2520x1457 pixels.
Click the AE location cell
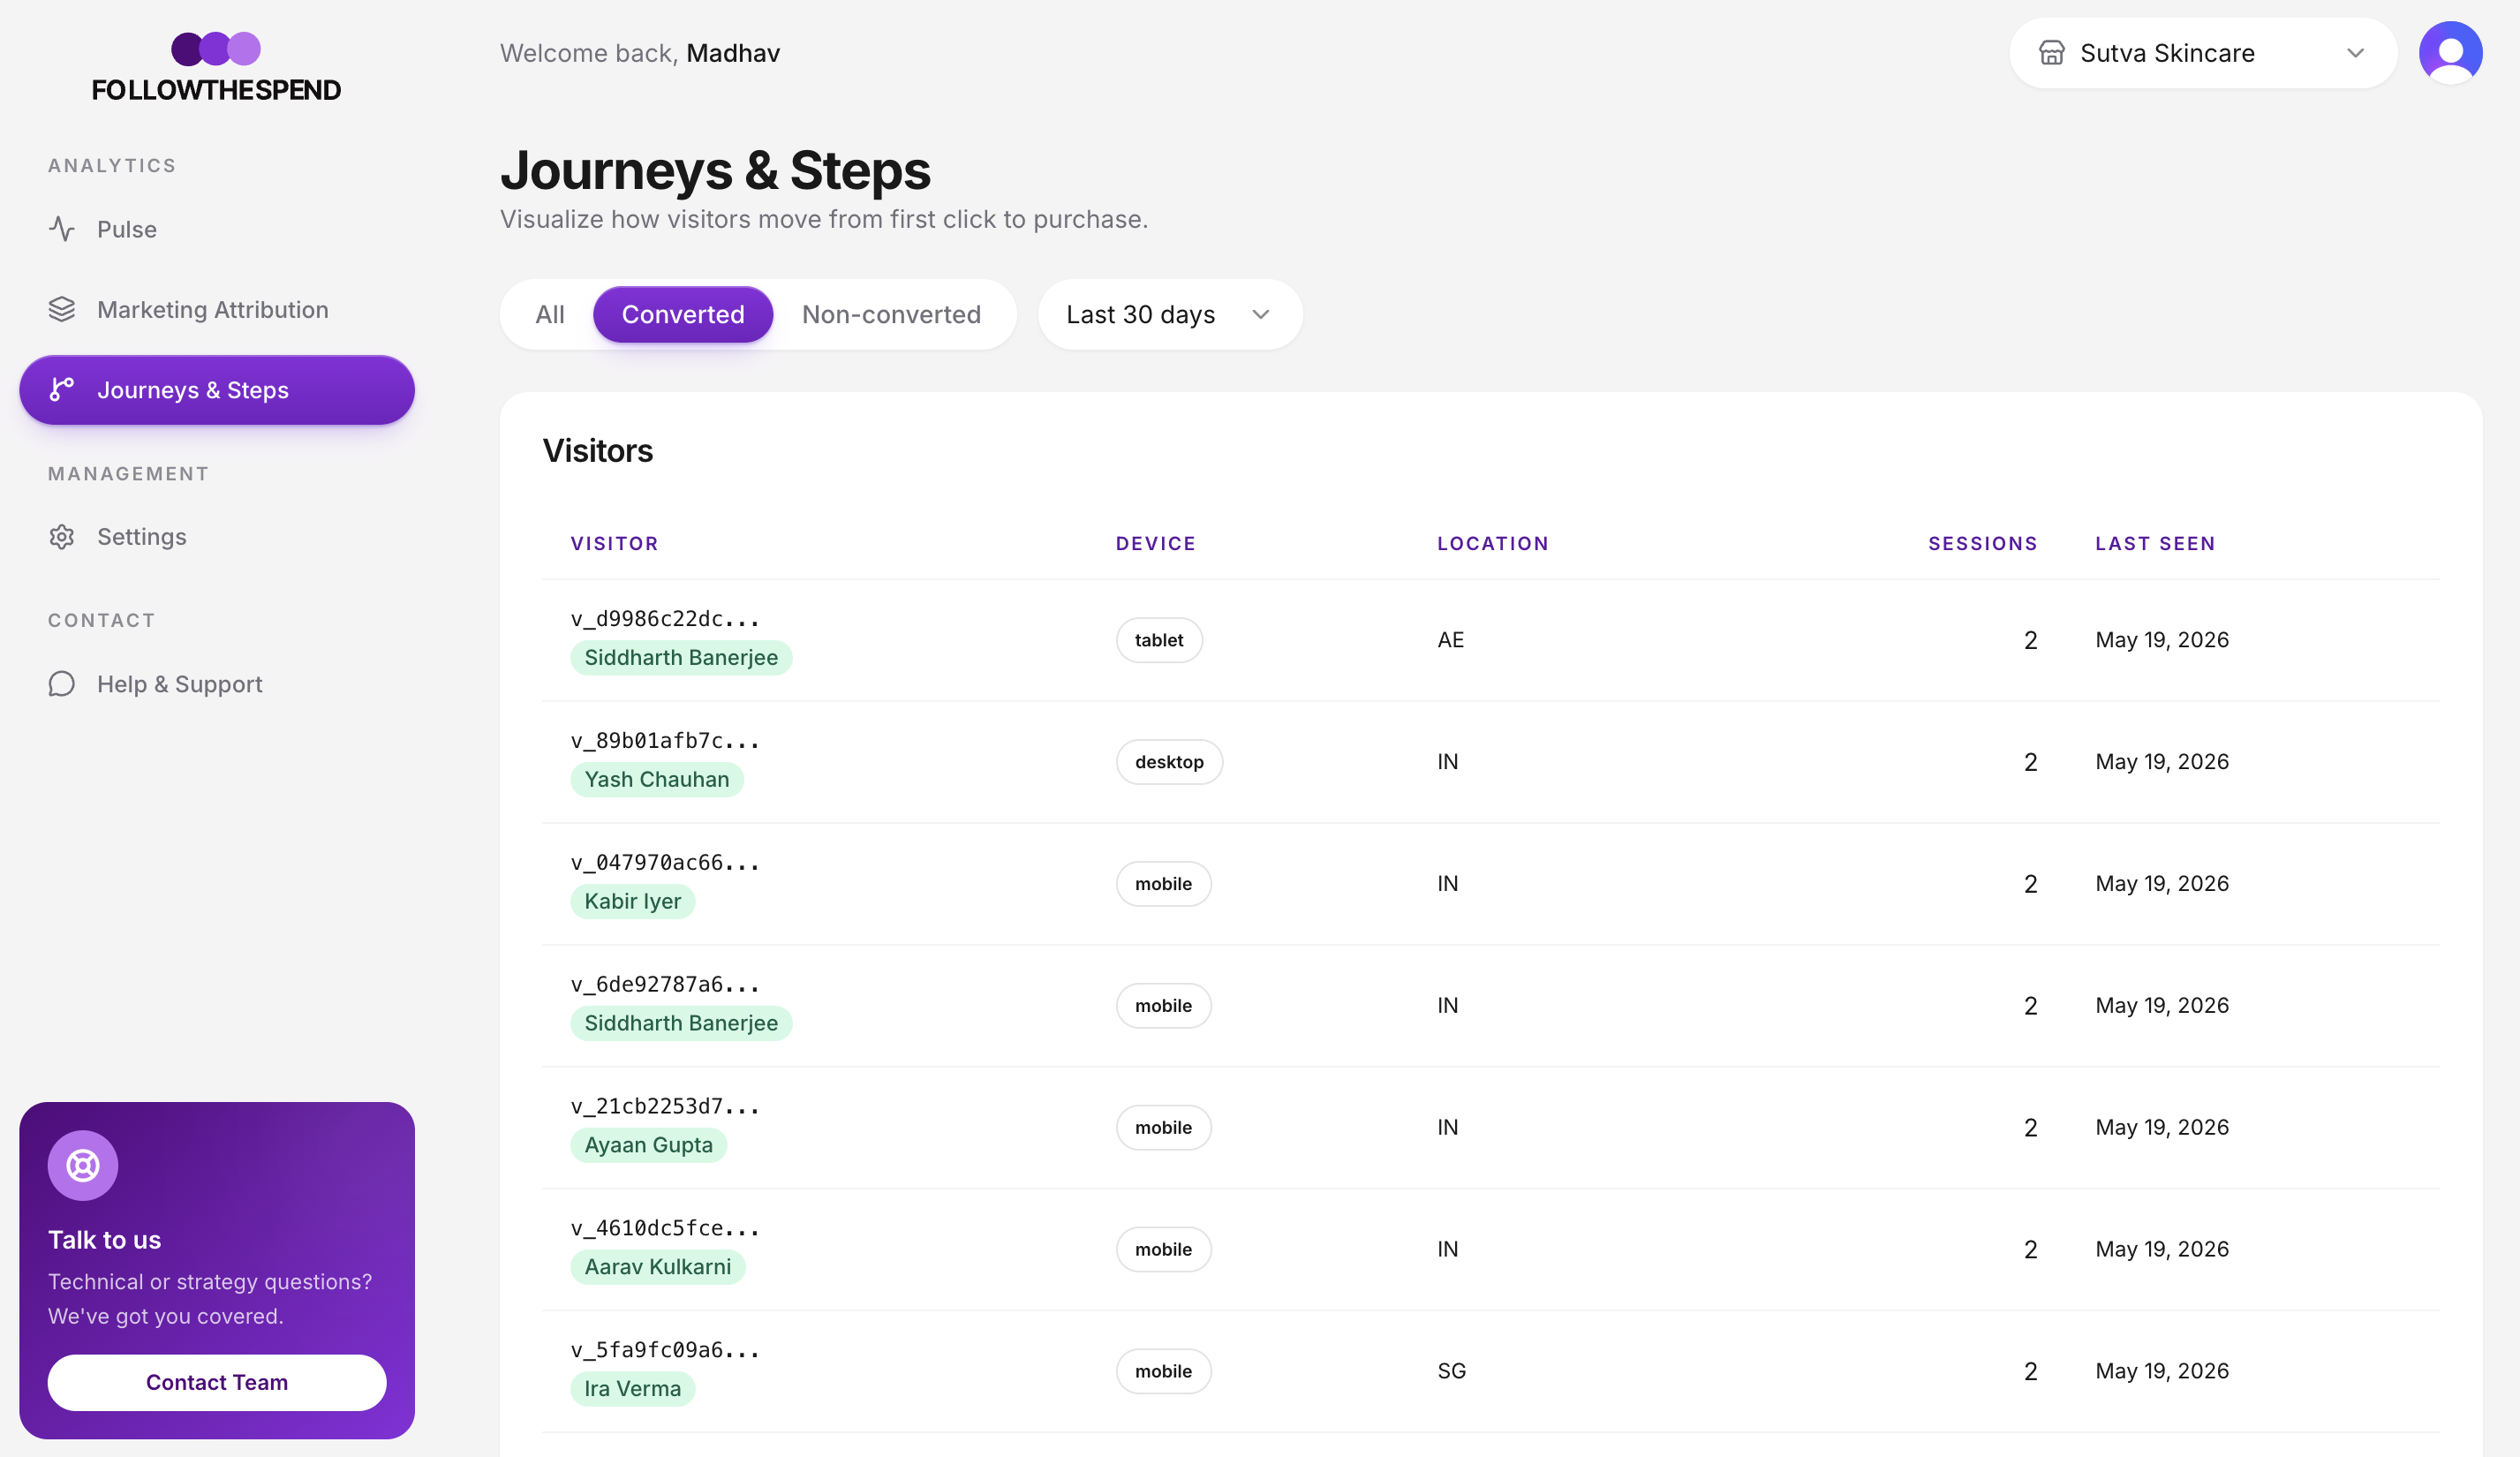(x=1450, y=640)
